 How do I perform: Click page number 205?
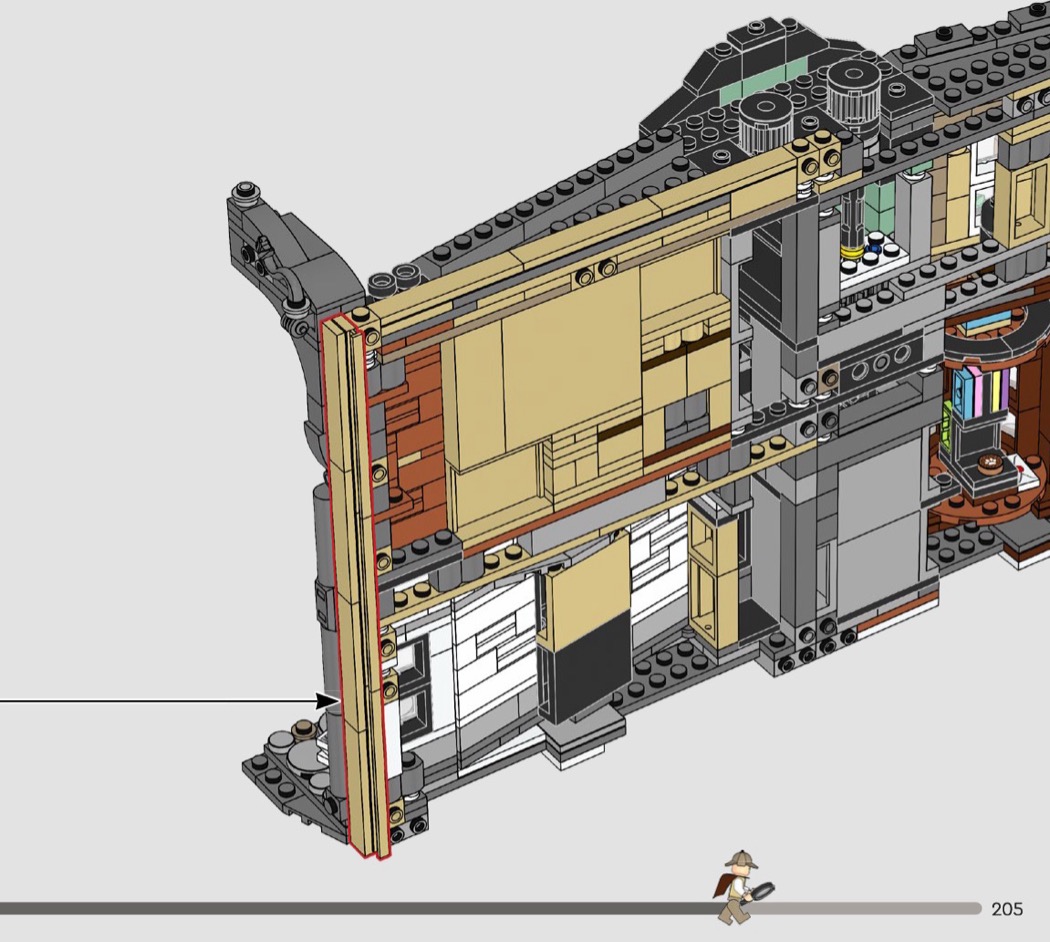[x=1006, y=909]
